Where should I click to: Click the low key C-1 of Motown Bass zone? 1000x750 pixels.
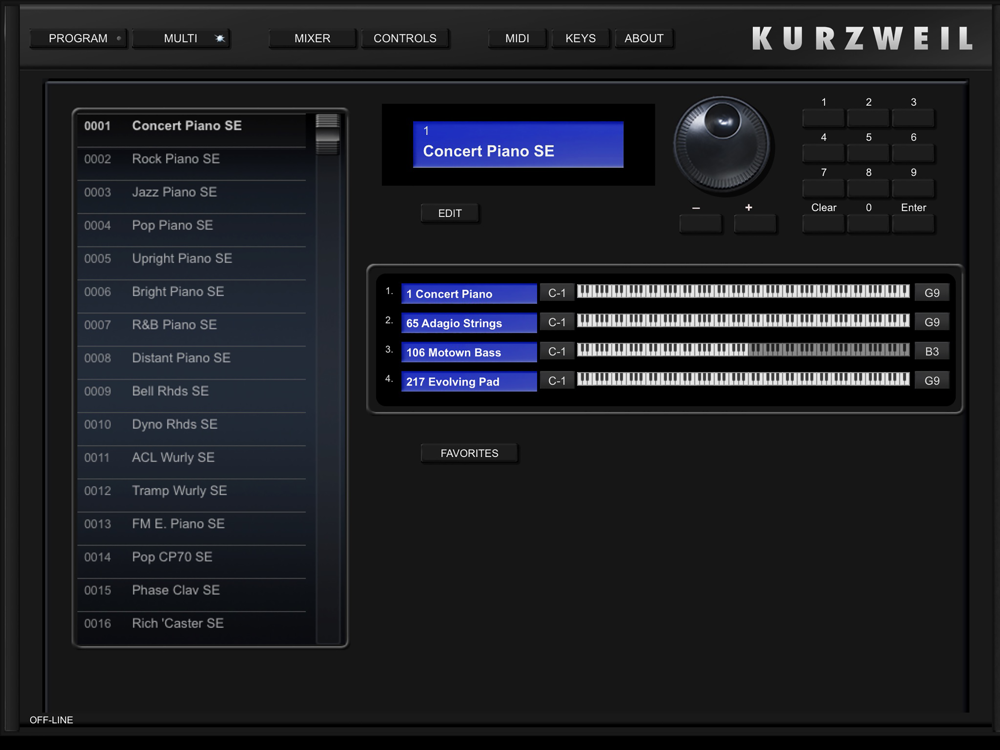[x=557, y=351]
